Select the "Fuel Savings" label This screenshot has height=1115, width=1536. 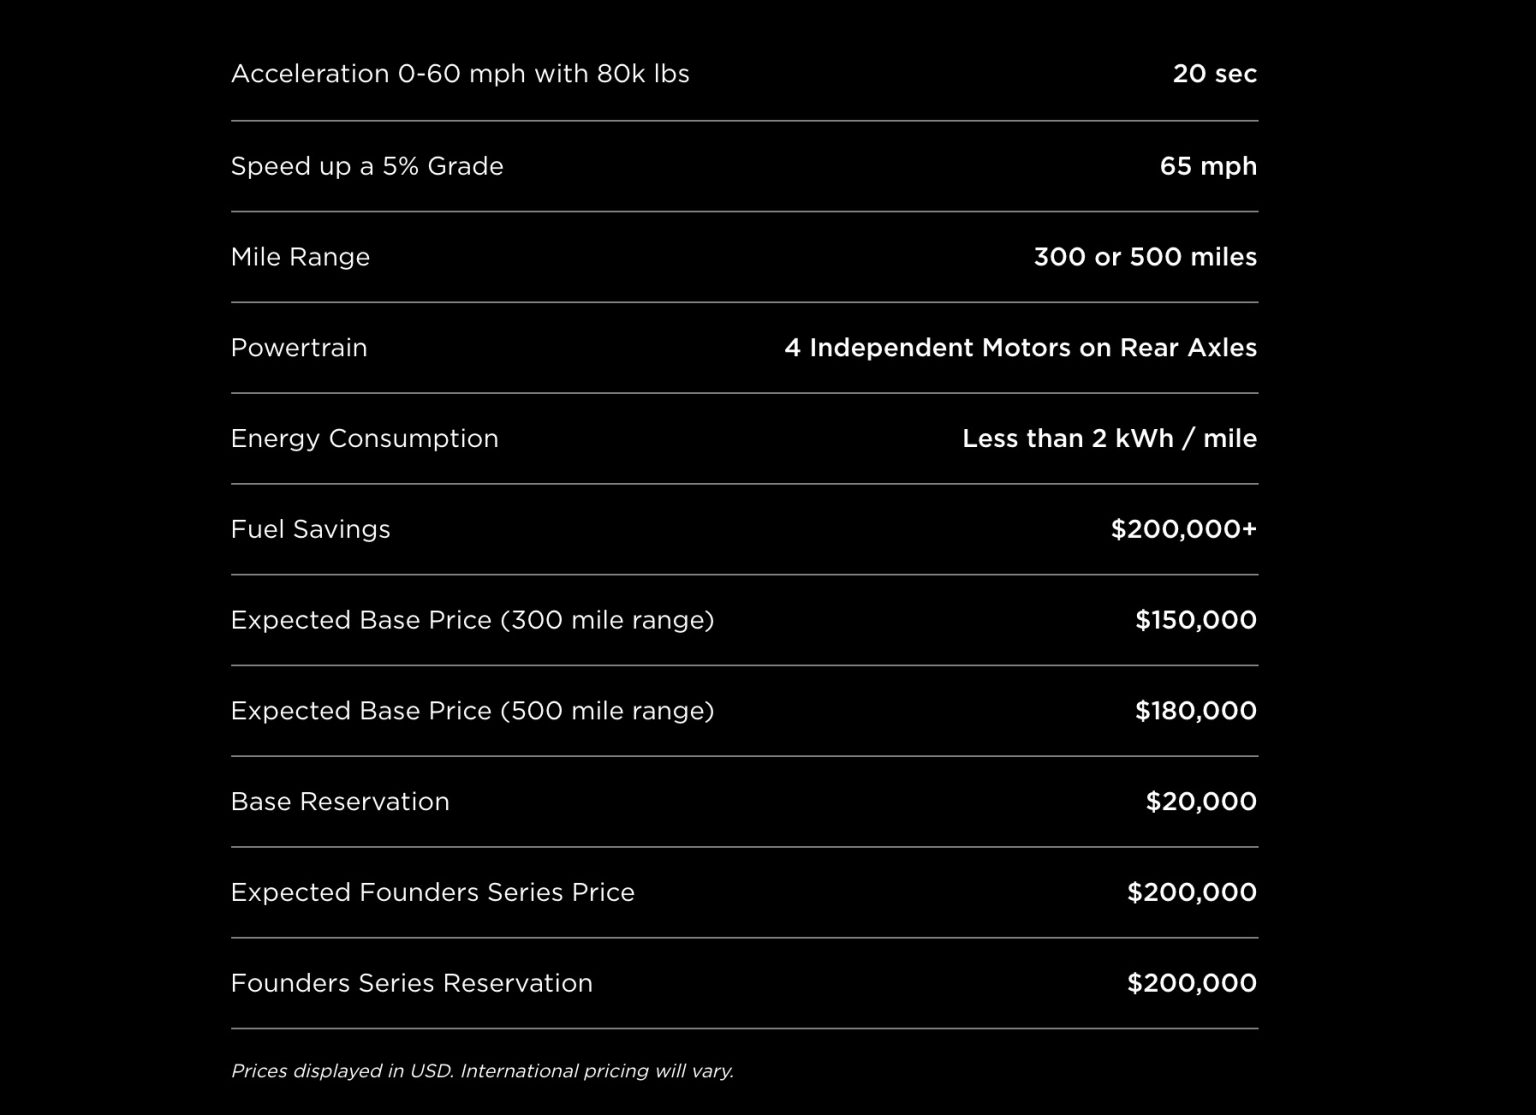[x=310, y=529]
